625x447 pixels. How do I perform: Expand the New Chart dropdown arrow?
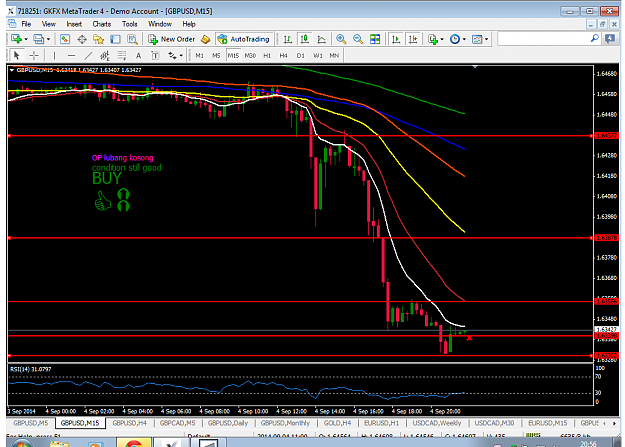(26, 39)
